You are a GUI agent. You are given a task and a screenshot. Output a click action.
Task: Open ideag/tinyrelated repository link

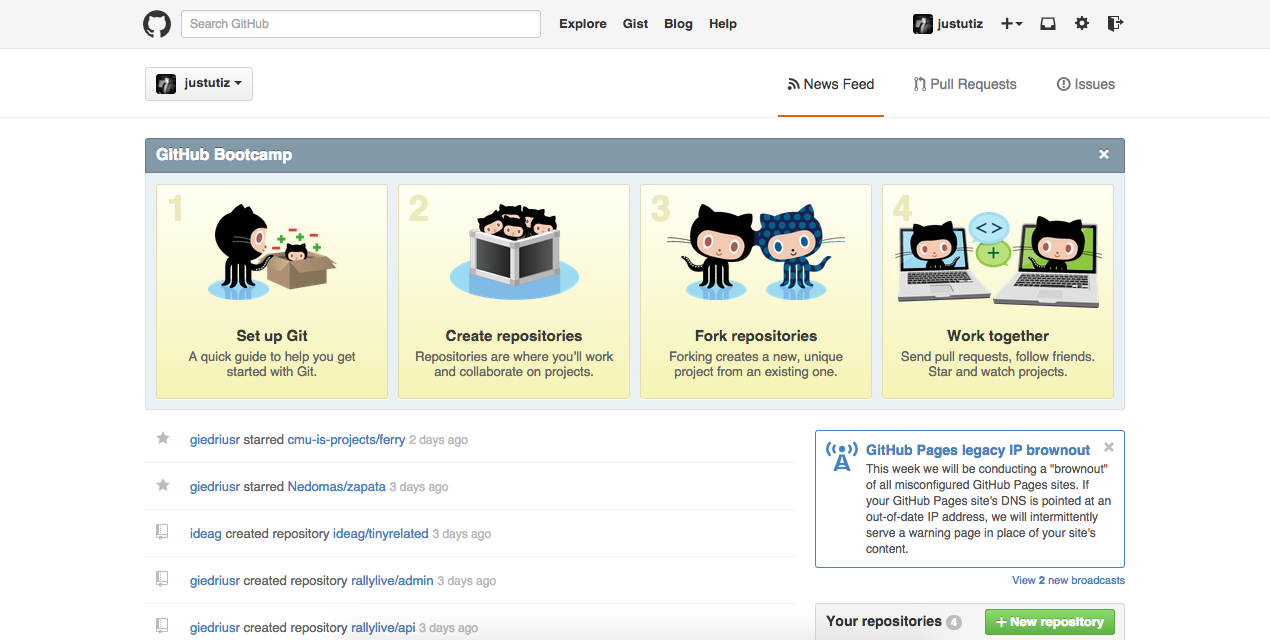pyautogui.click(x=381, y=534)
